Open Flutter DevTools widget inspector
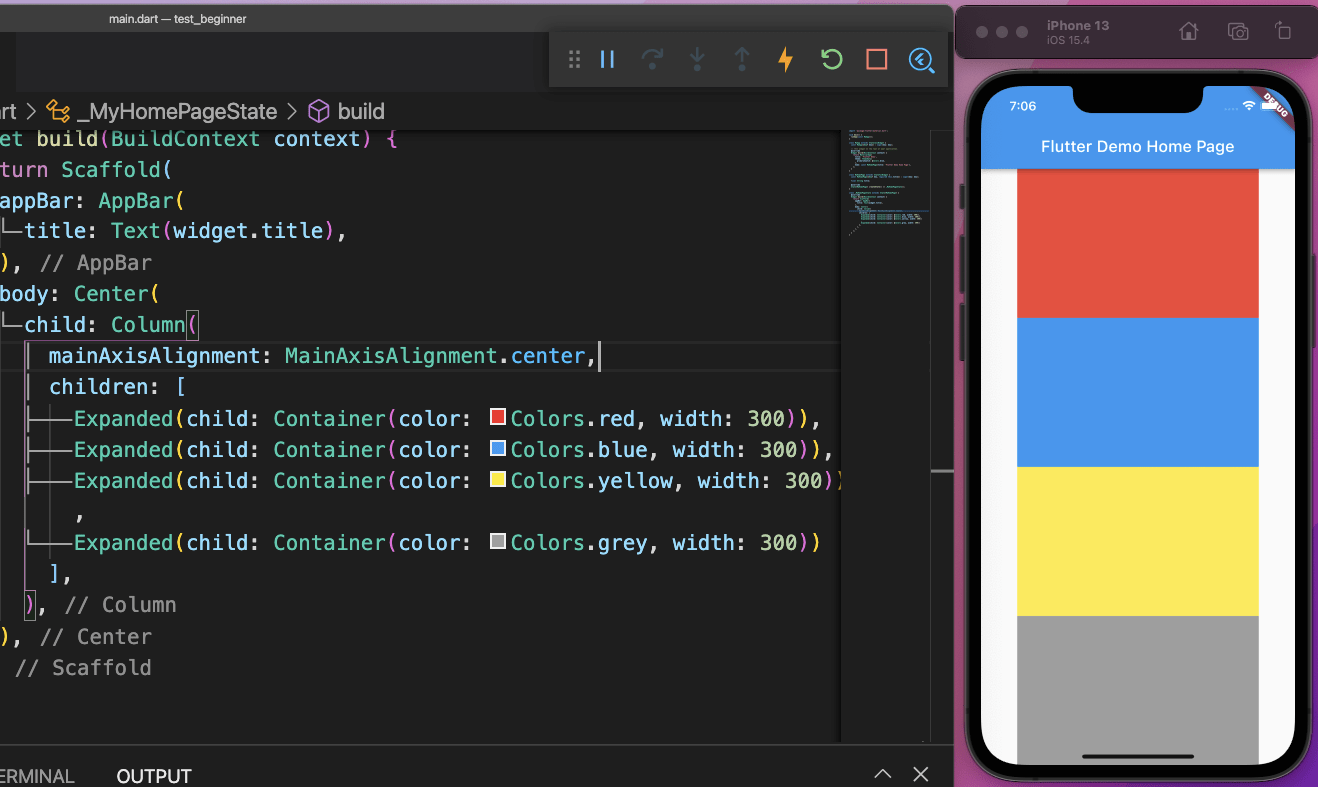The width and height of the screenshot is (1318, 787). pos(921,60)
